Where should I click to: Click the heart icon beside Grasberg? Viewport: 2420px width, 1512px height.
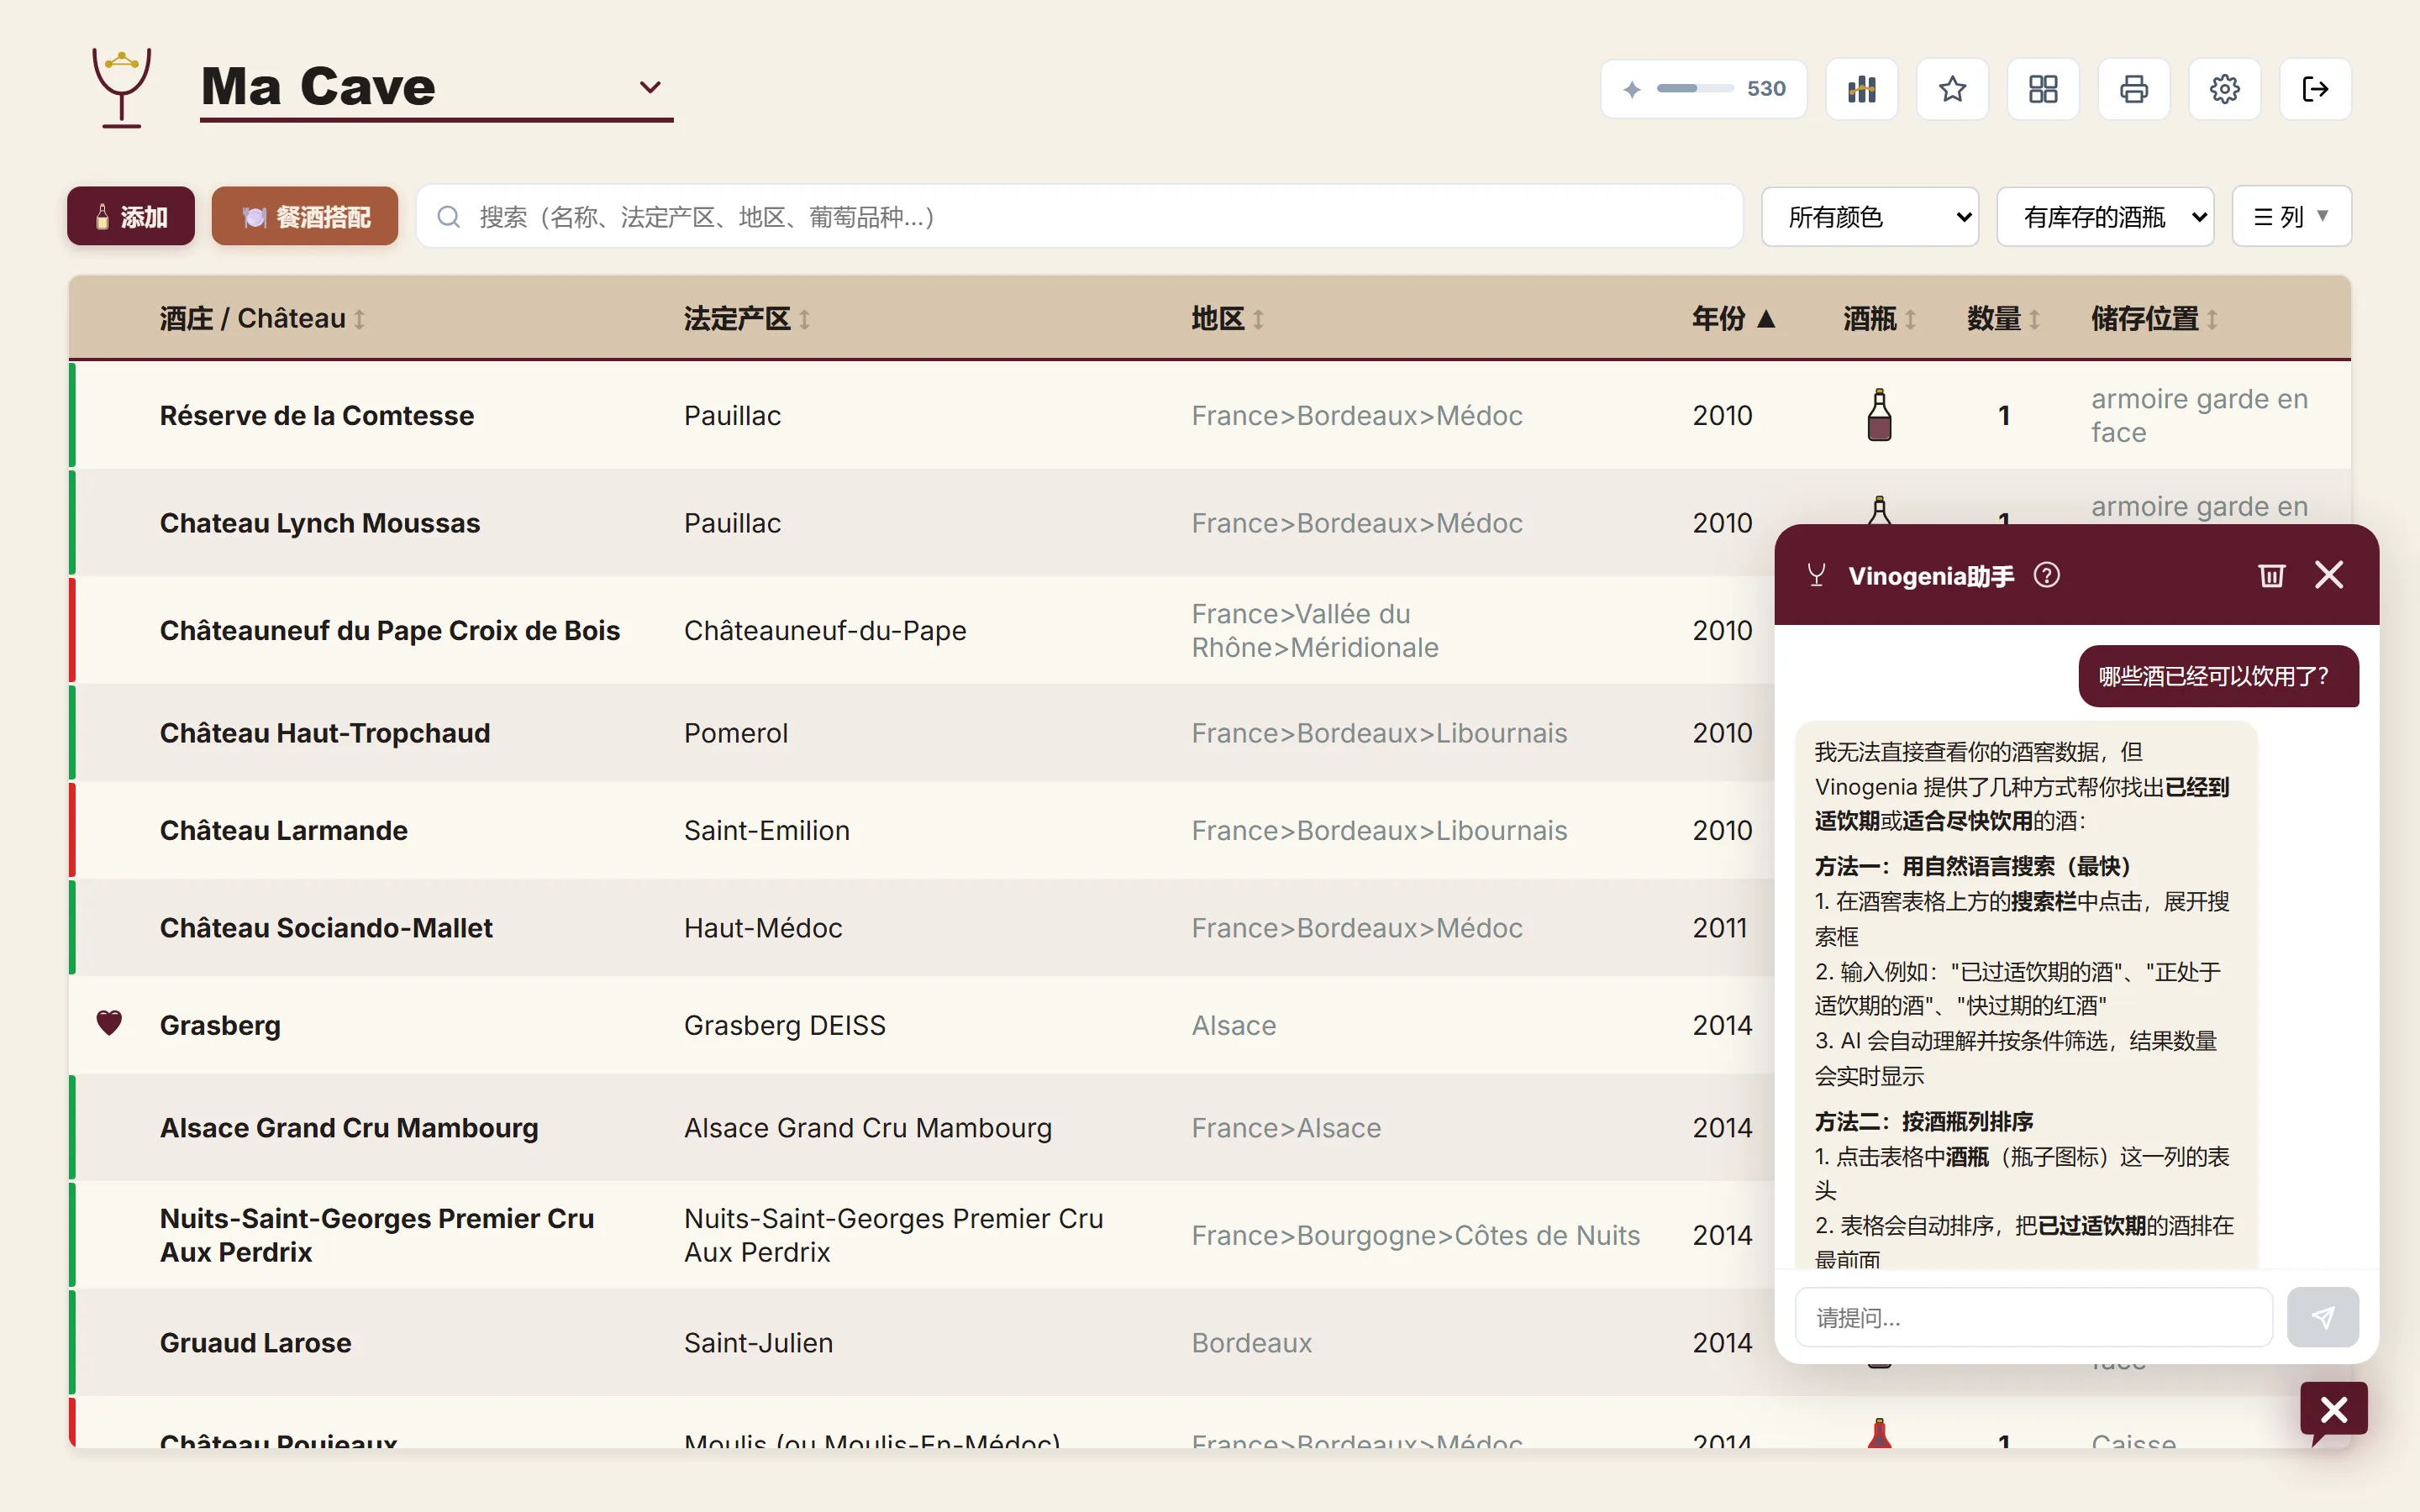(109, 1023)
